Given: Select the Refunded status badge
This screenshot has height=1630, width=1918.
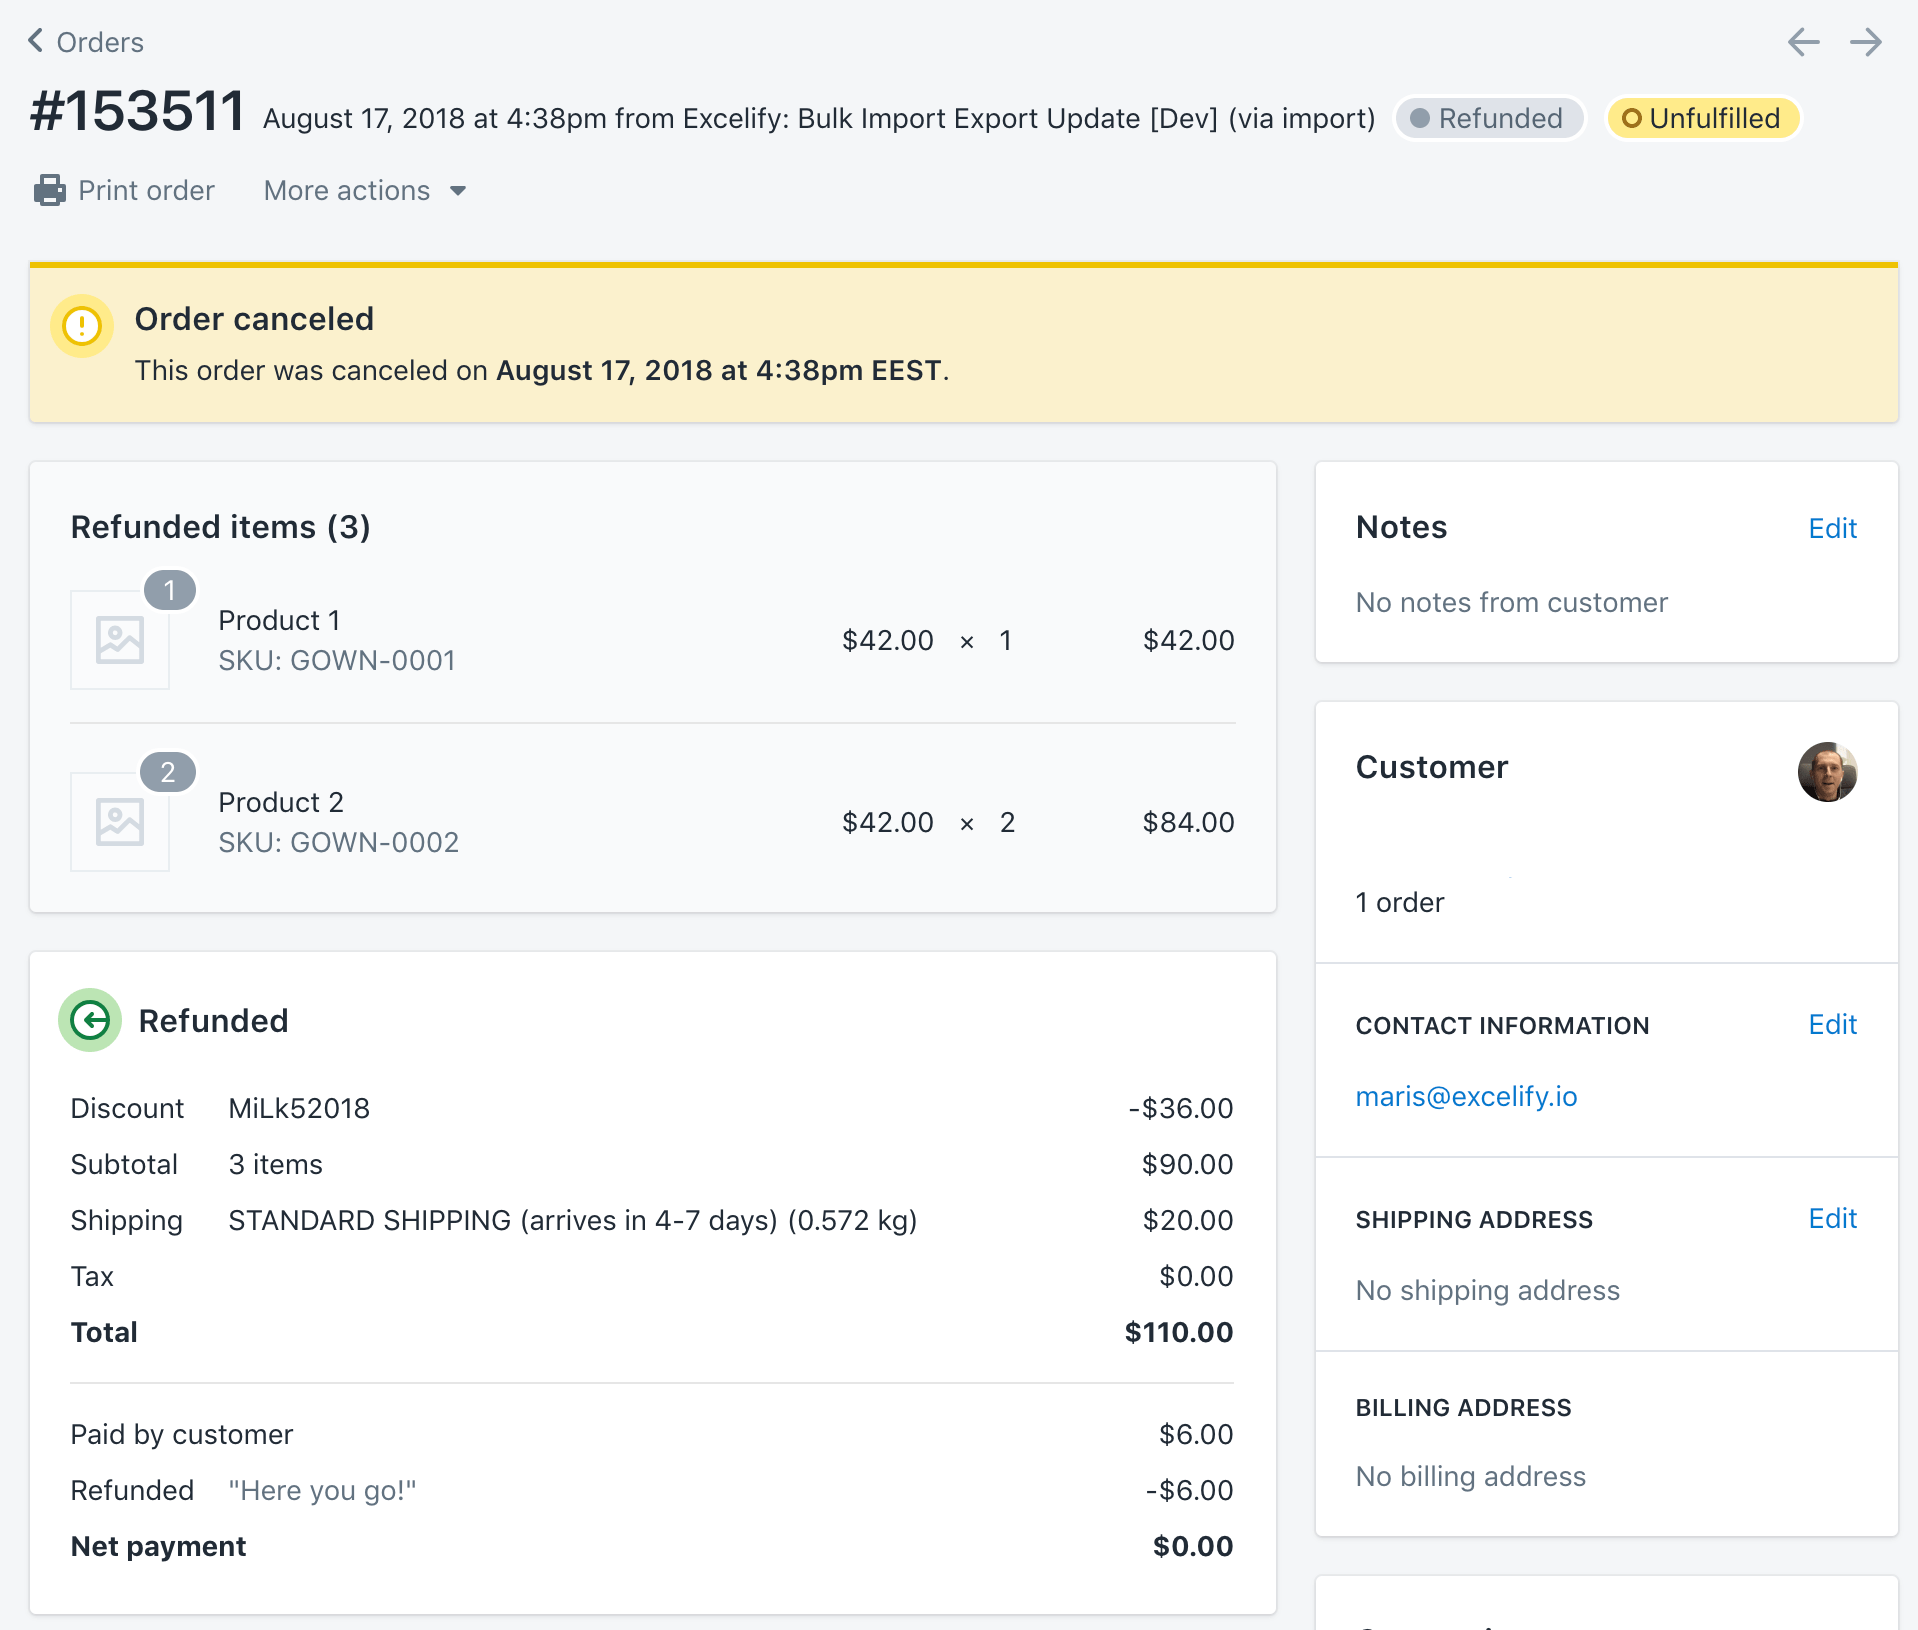Looking at the screenshot, I should tap(1489, 117).
